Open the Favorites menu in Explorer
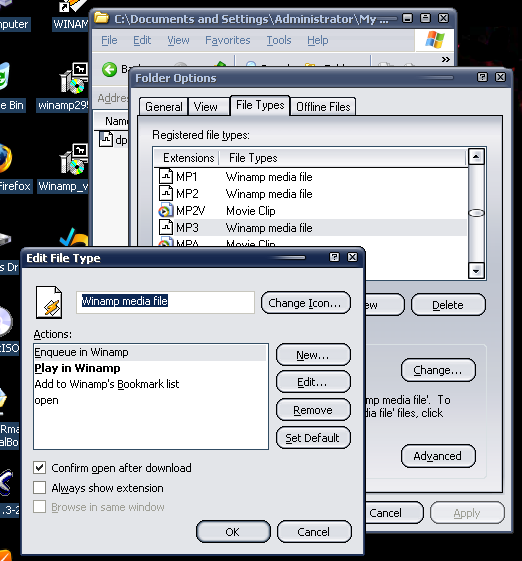This screenshot has width=522, height=561. pyautogui.click(x=228, y=40)
